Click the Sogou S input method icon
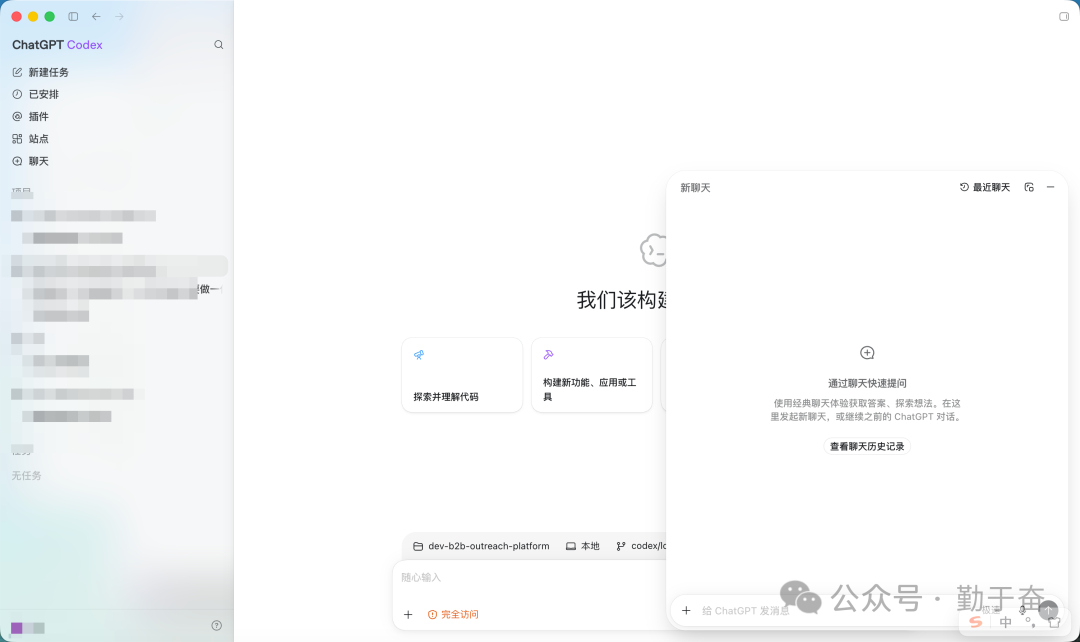 point(975,622)
